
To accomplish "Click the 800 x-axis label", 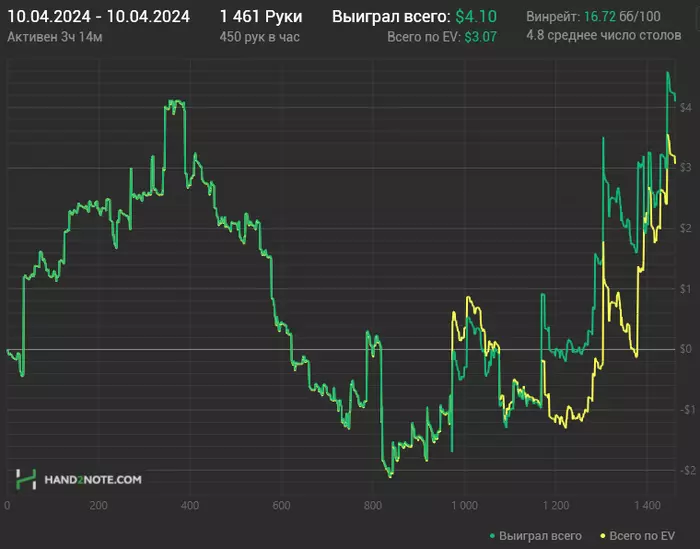I will click(x=373, y=505).
